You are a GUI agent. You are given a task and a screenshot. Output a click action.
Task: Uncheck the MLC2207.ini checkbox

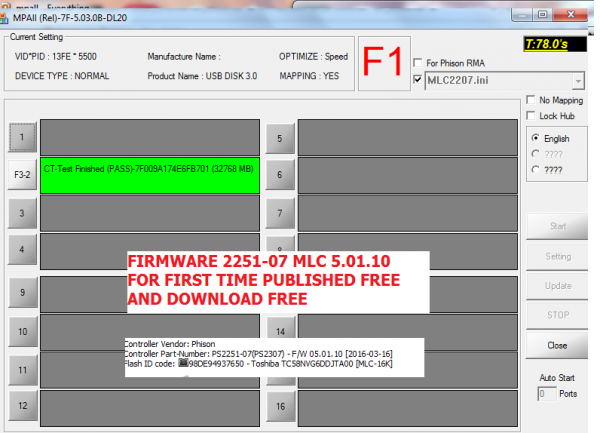point(418,80)
